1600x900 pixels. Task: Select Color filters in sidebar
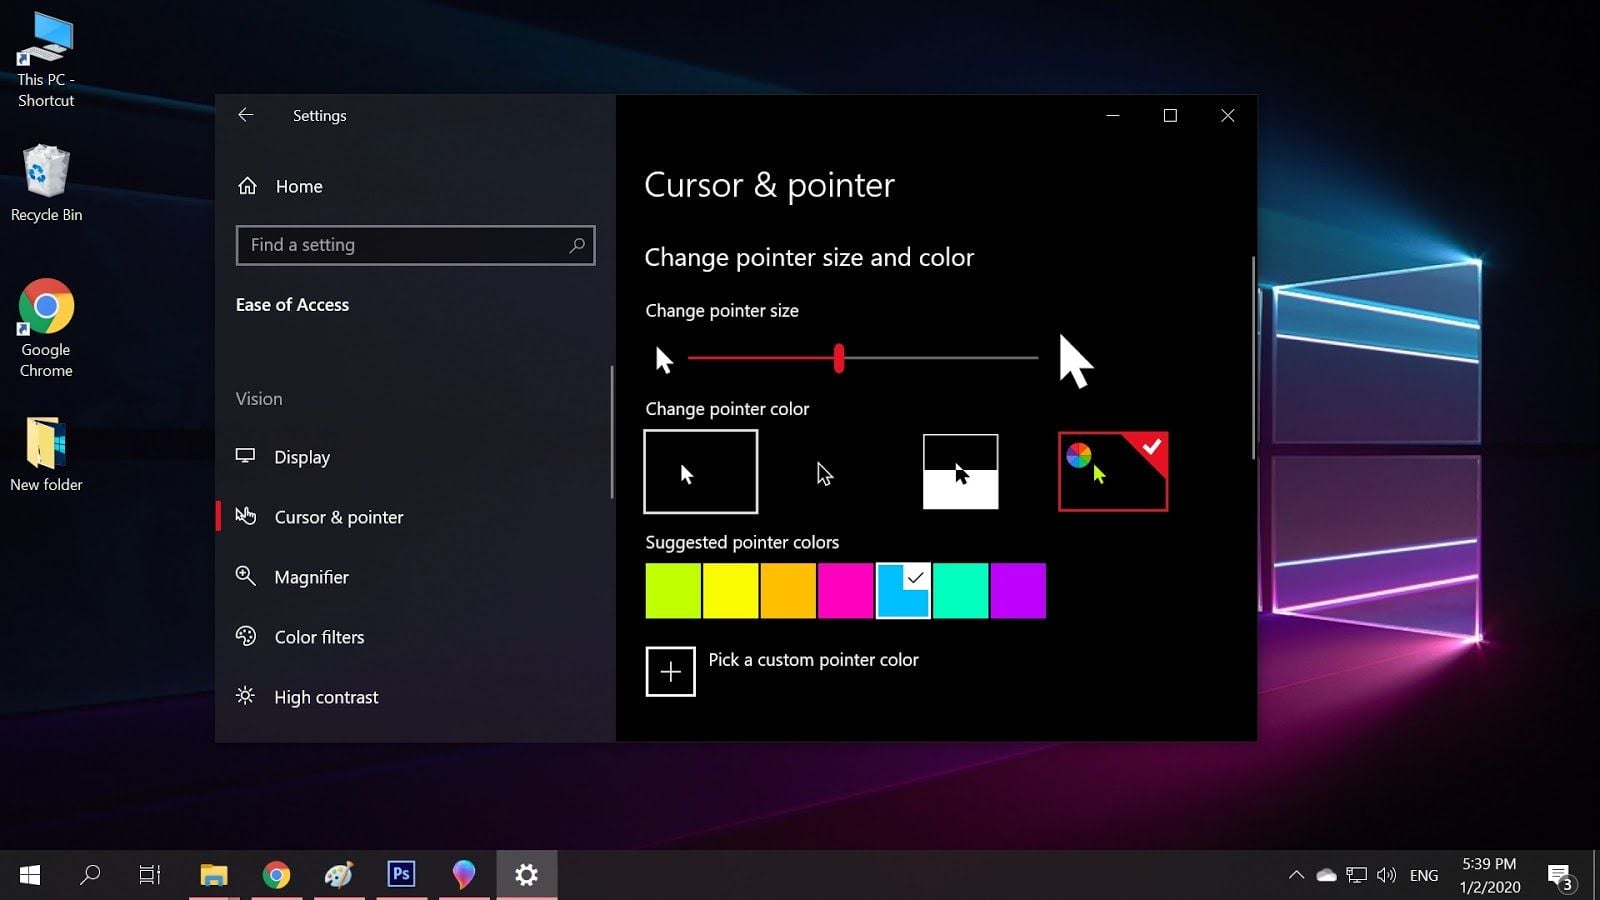pyautogui.click(x=318, y=637)
